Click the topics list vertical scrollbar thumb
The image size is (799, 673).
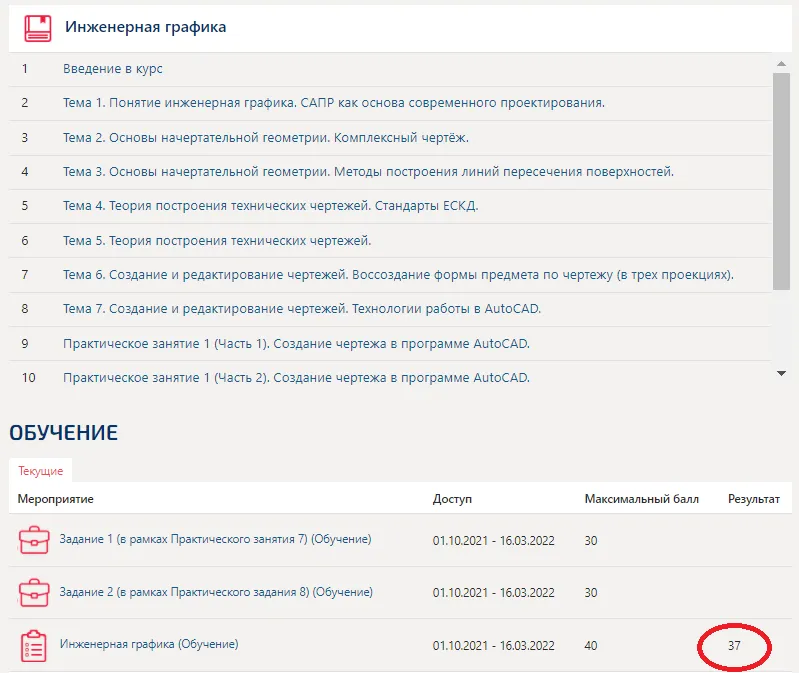(782, 180)
